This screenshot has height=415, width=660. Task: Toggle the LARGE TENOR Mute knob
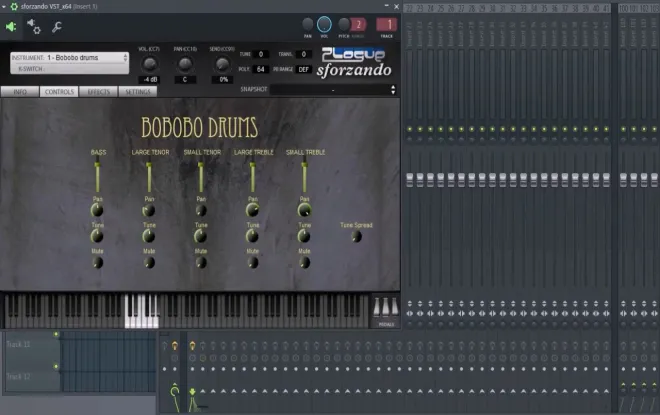149,263
